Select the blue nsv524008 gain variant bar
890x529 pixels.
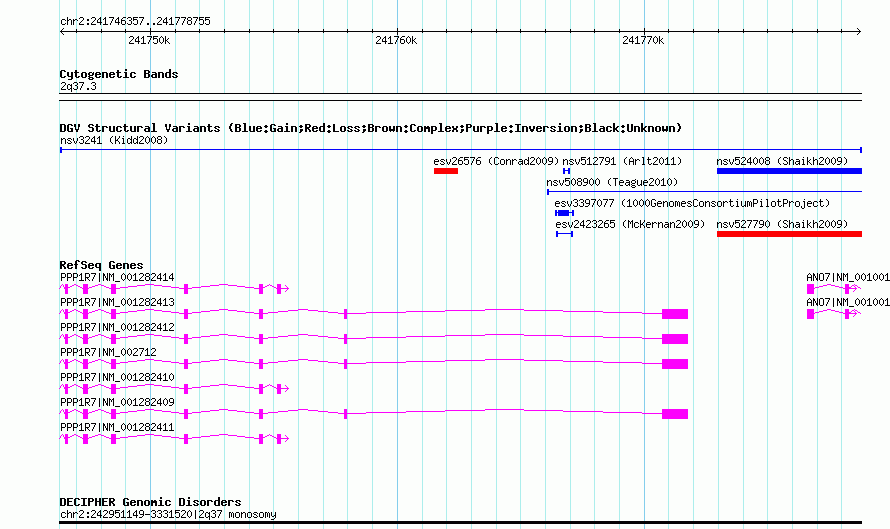pyautogui.click(x=789, y=171)
